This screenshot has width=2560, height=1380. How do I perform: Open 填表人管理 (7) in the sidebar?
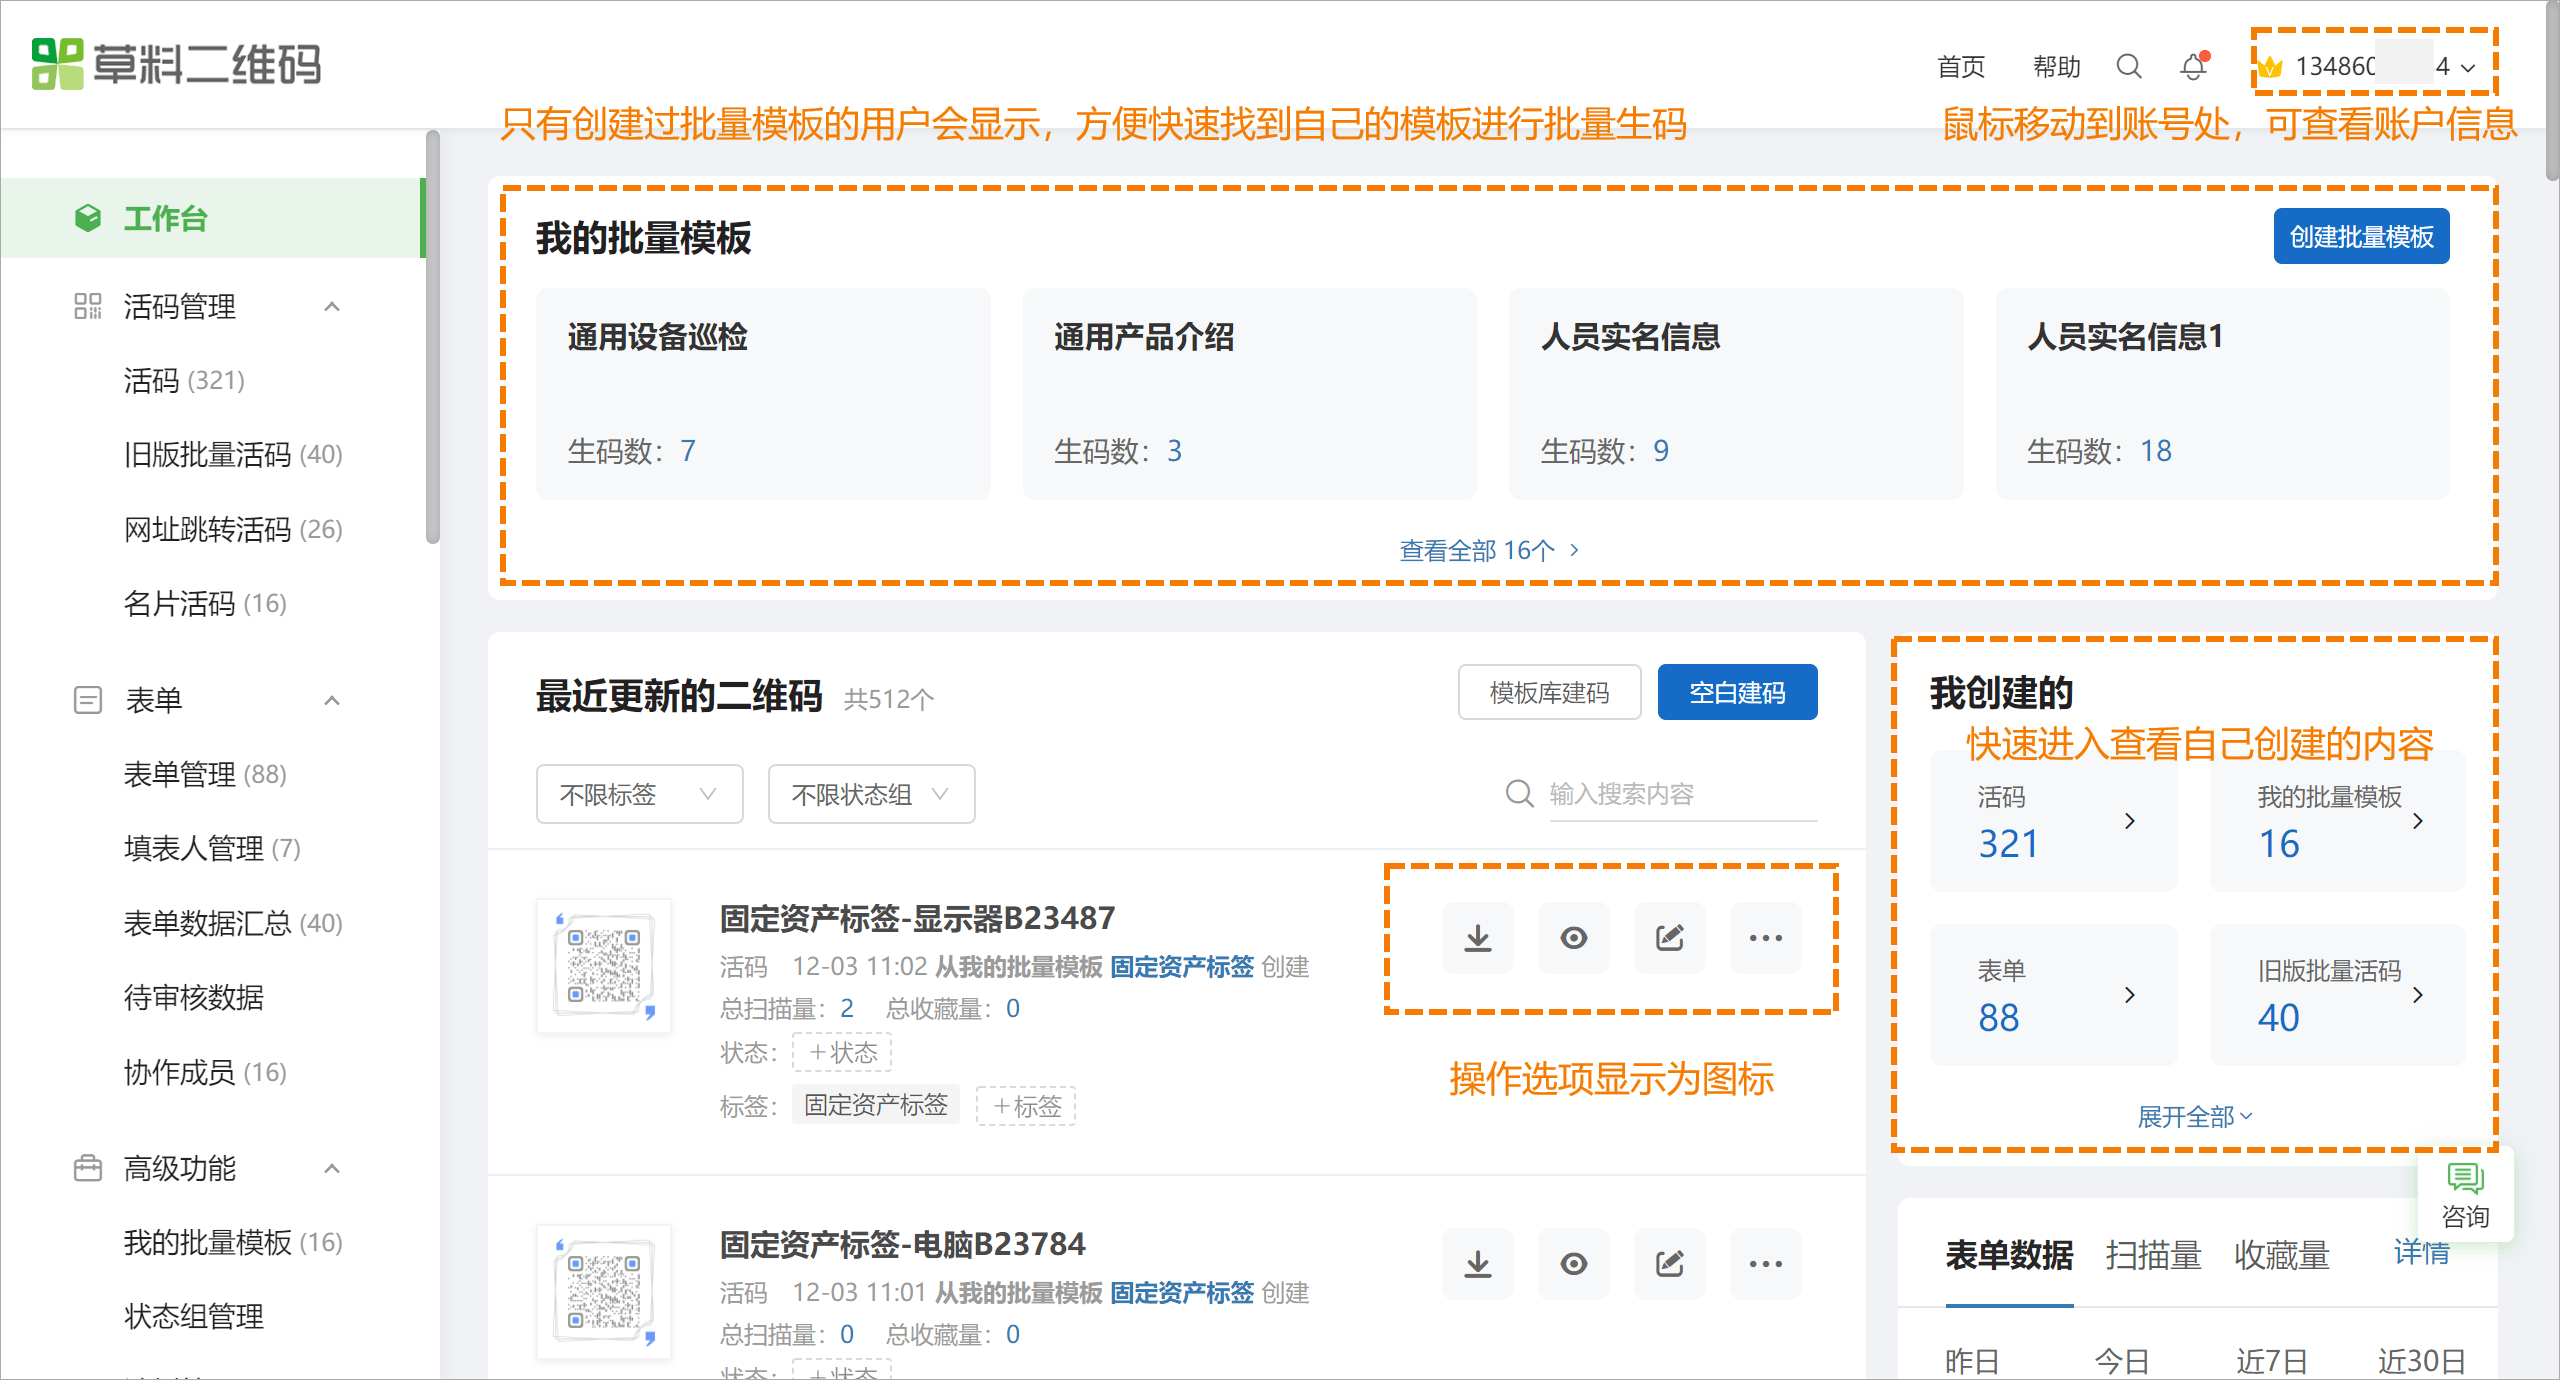(x=212, y=849)
